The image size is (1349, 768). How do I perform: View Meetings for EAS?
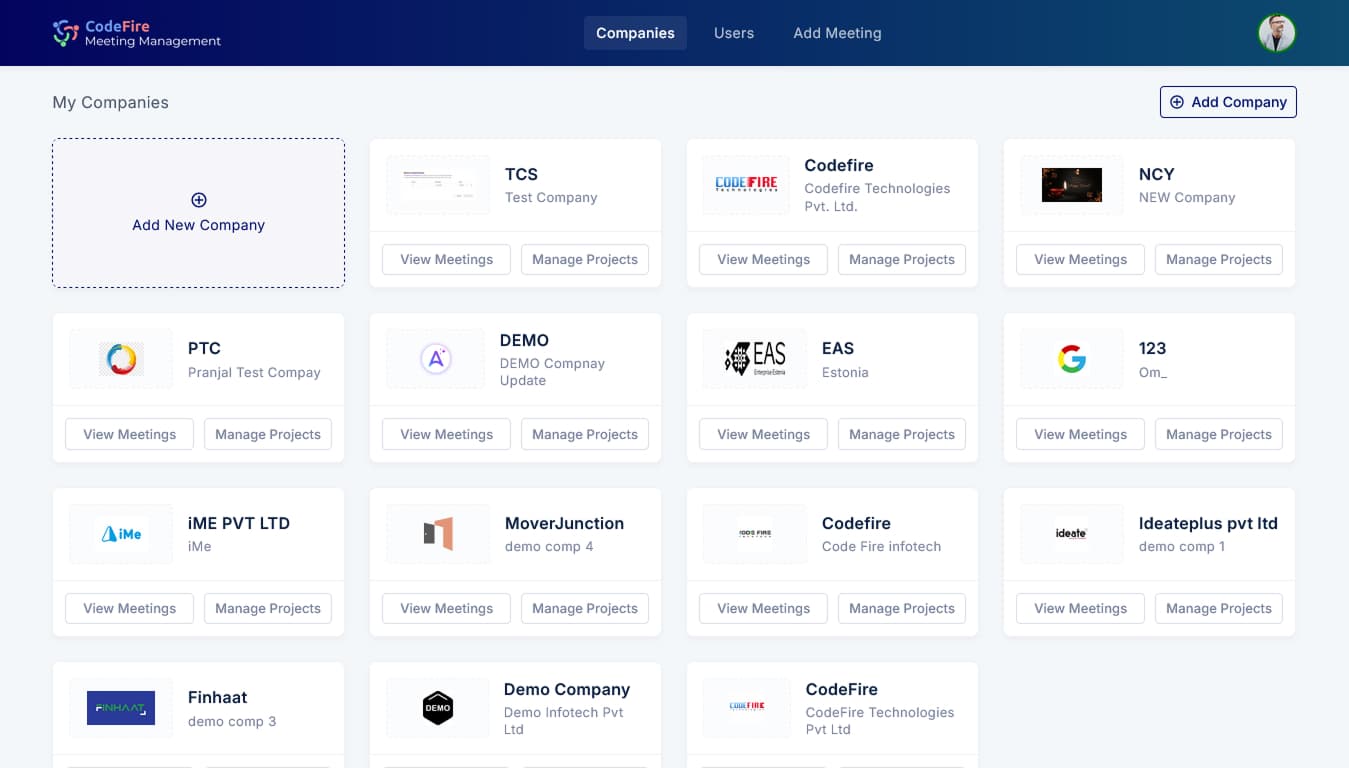pyautogui.click(x=763, y=434)
